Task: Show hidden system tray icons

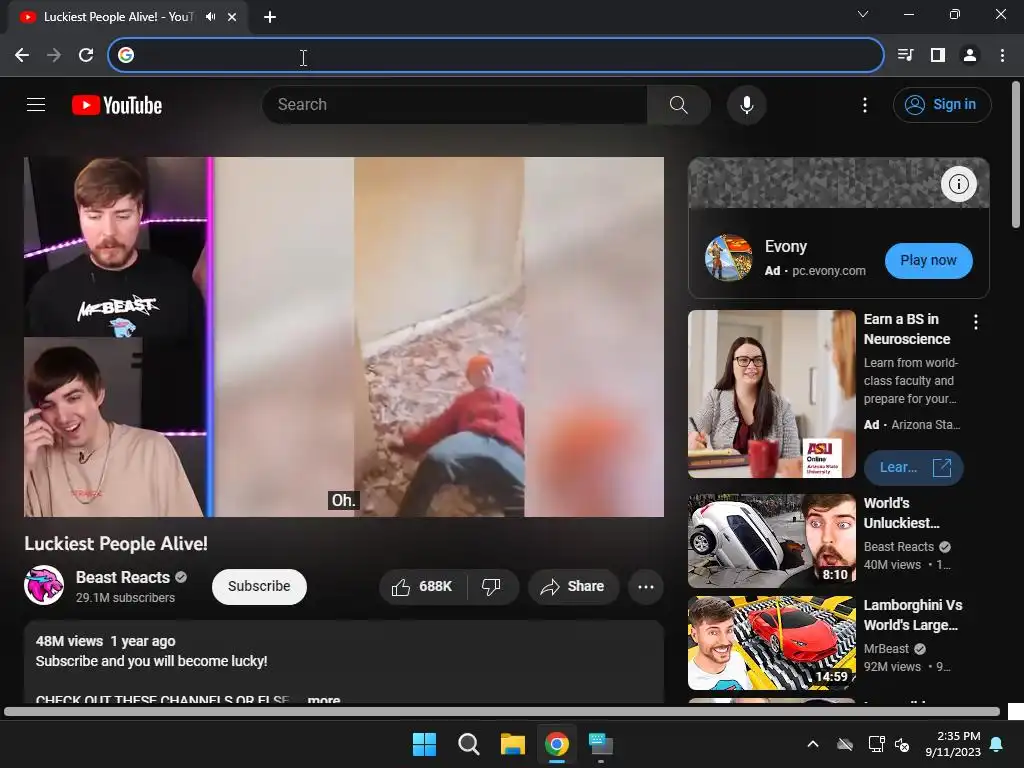Action: point(813,744)
